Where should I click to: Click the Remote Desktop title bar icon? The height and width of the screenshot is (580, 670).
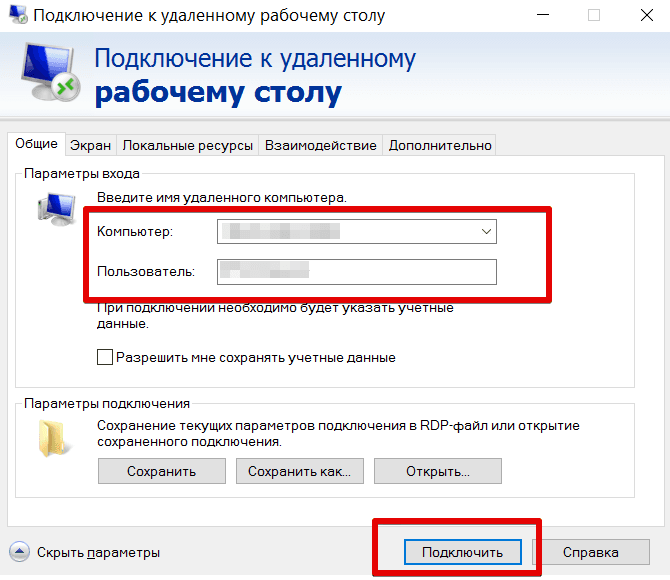[18, 15]
